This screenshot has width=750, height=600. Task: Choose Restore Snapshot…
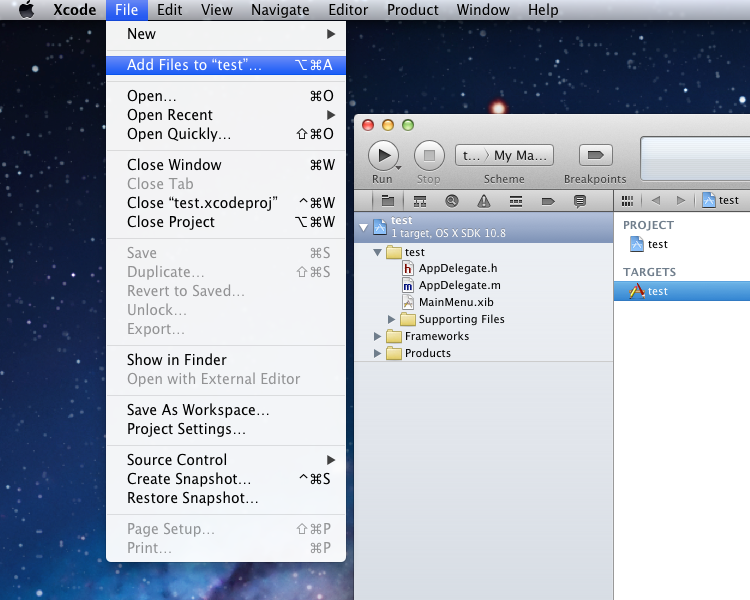226,498
